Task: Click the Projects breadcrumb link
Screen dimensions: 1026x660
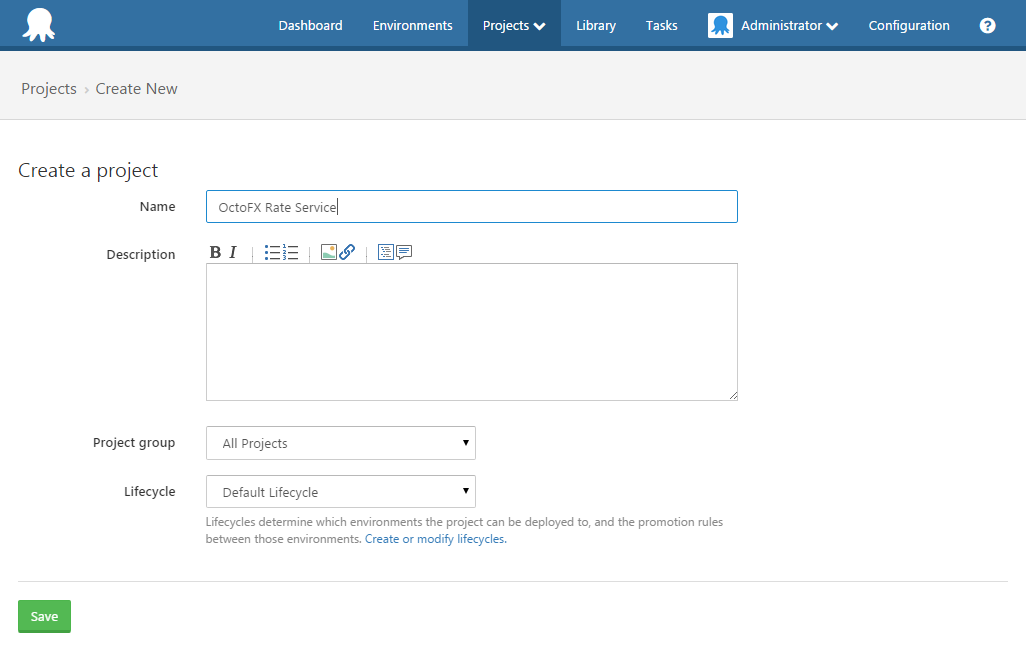Action: [48, 88]
